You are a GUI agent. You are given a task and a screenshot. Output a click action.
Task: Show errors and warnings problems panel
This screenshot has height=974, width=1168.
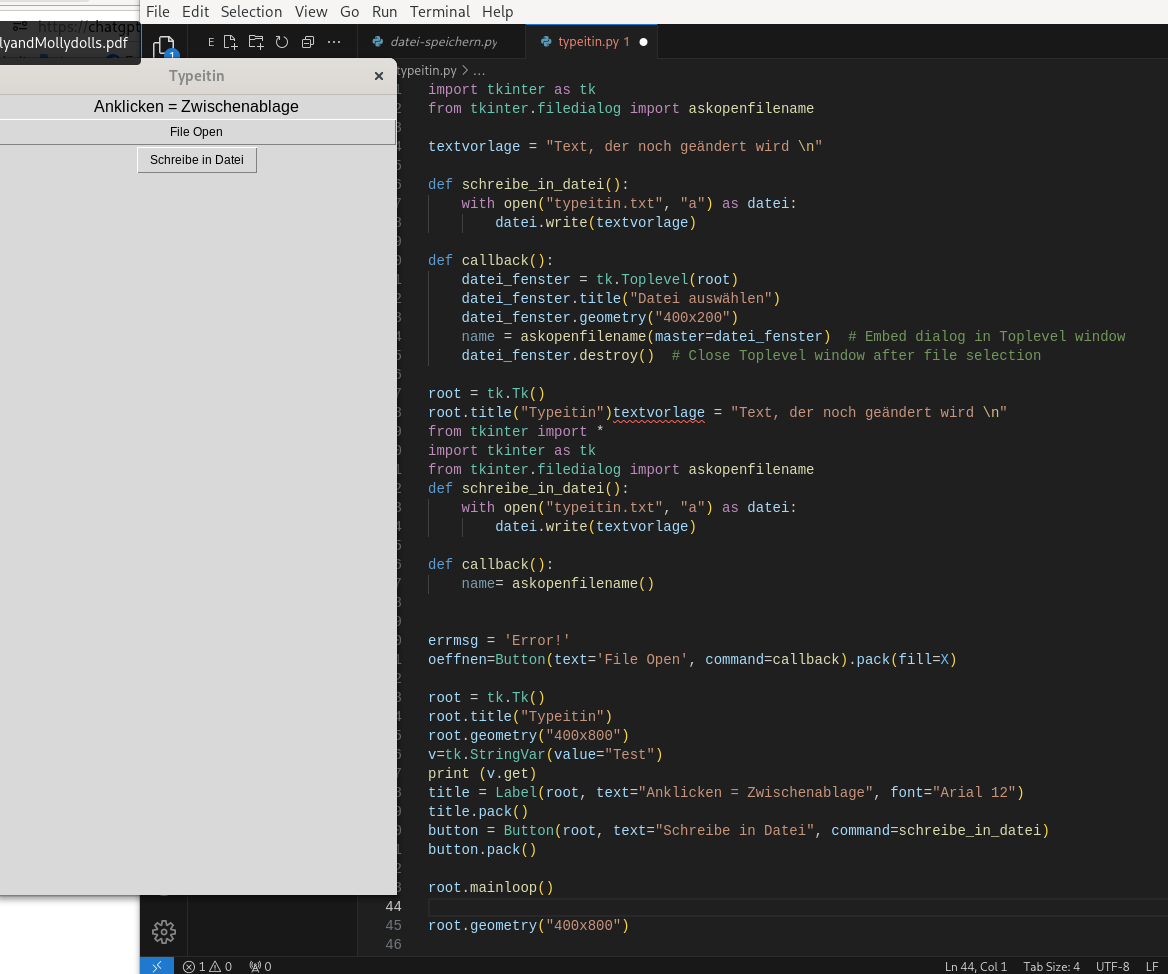[207, 967]
